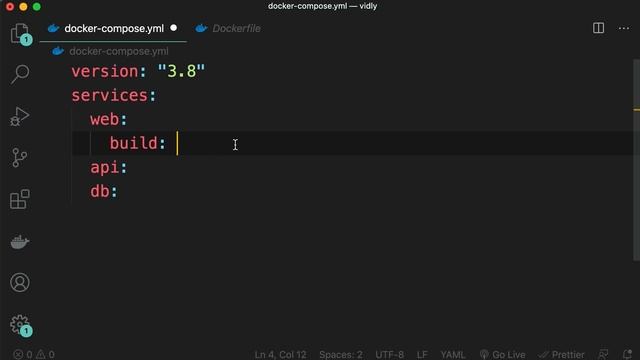This screenshot has width=640, height=360.
Task: Click the api key in the editor
Action: click(x=104, y=167)
